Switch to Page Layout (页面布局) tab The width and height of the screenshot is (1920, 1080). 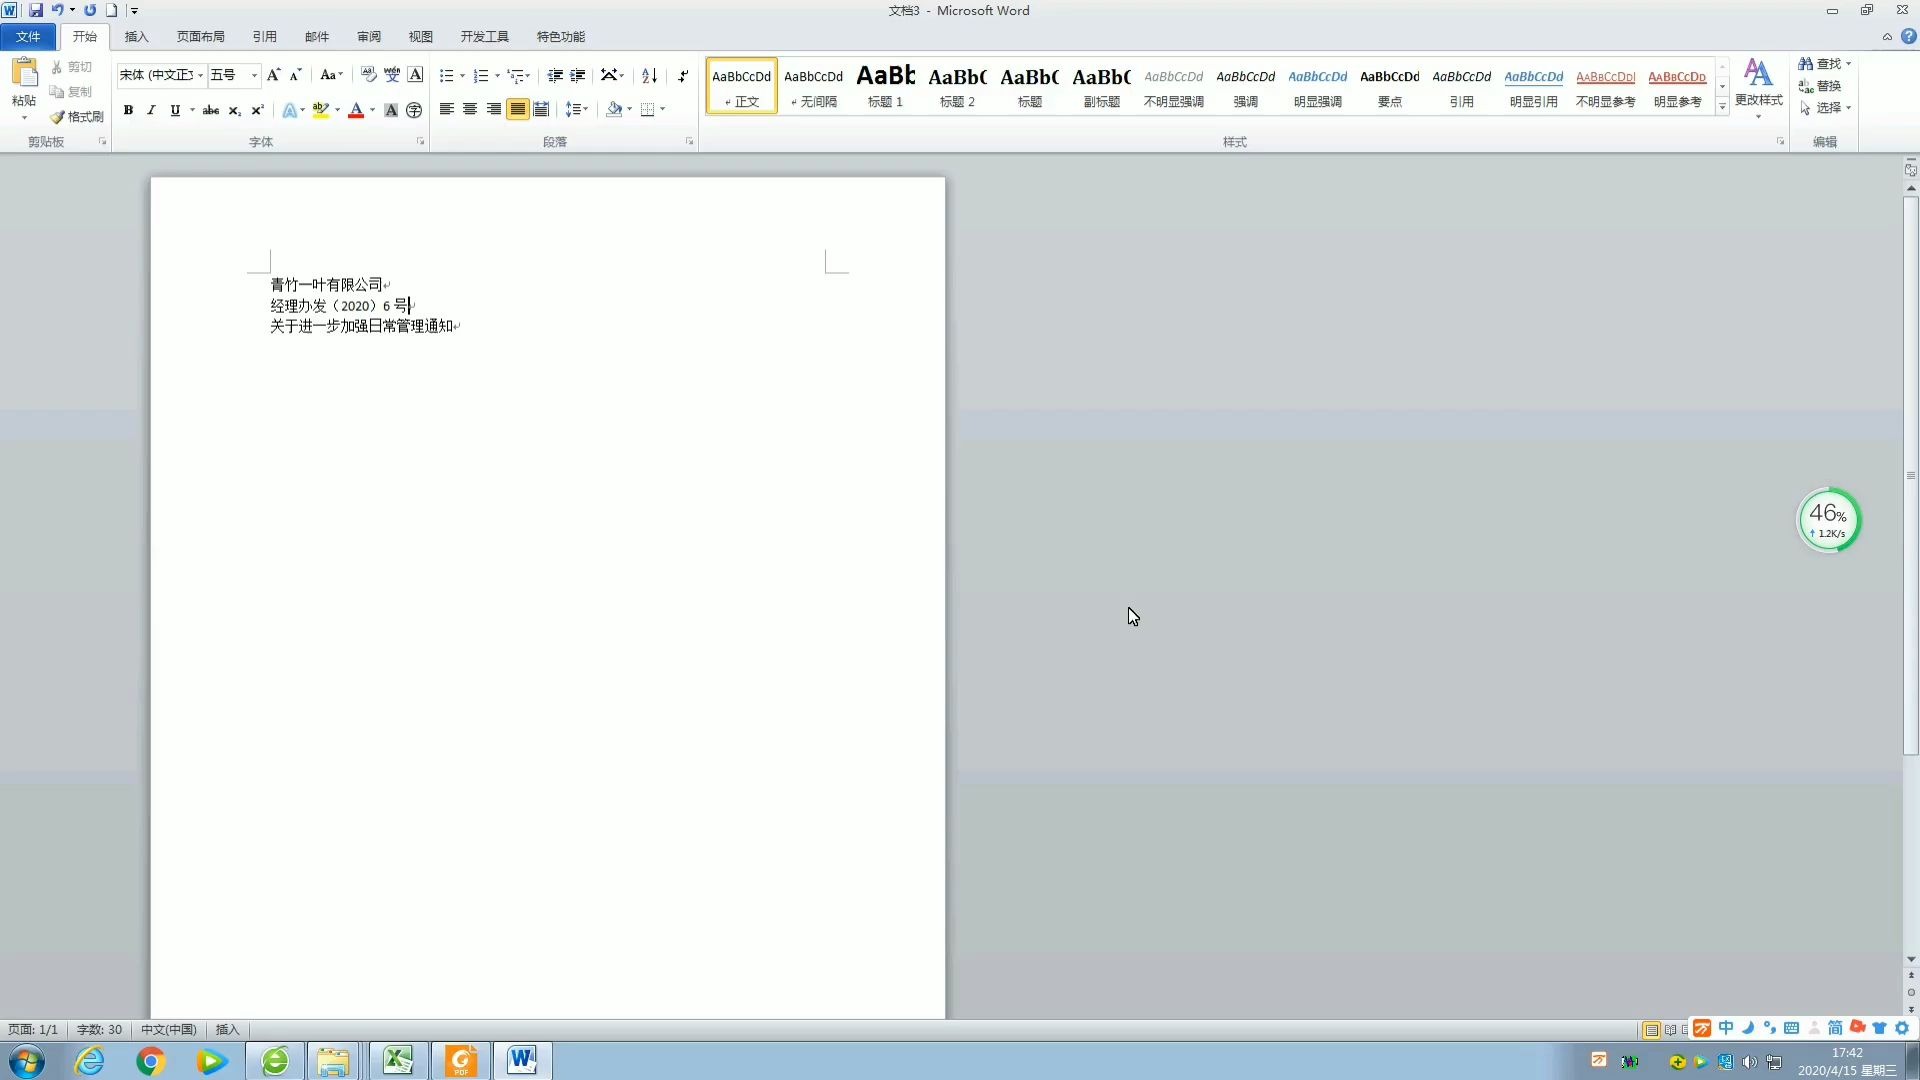pyautogui.click(x=200, y=37)
